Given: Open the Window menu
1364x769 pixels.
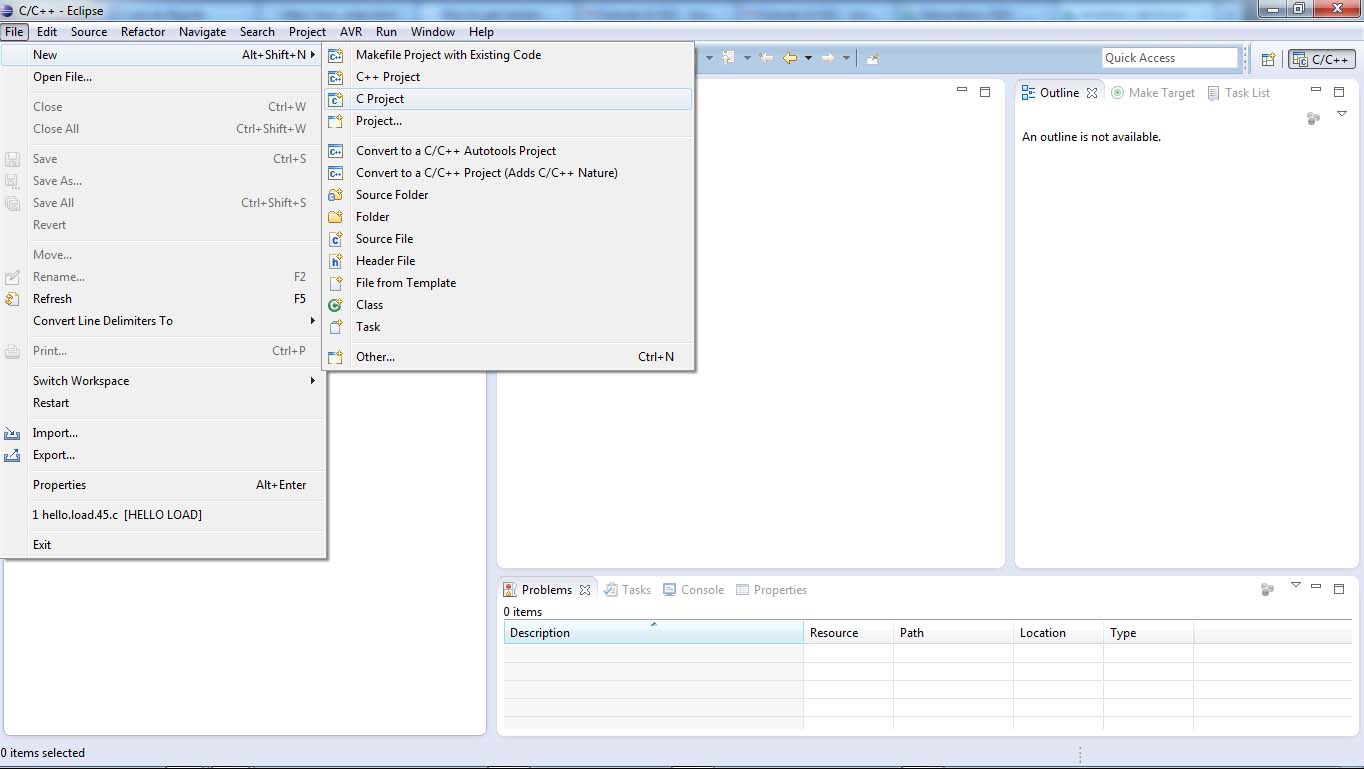Looking at the screenshot, I should pos(433,32).
